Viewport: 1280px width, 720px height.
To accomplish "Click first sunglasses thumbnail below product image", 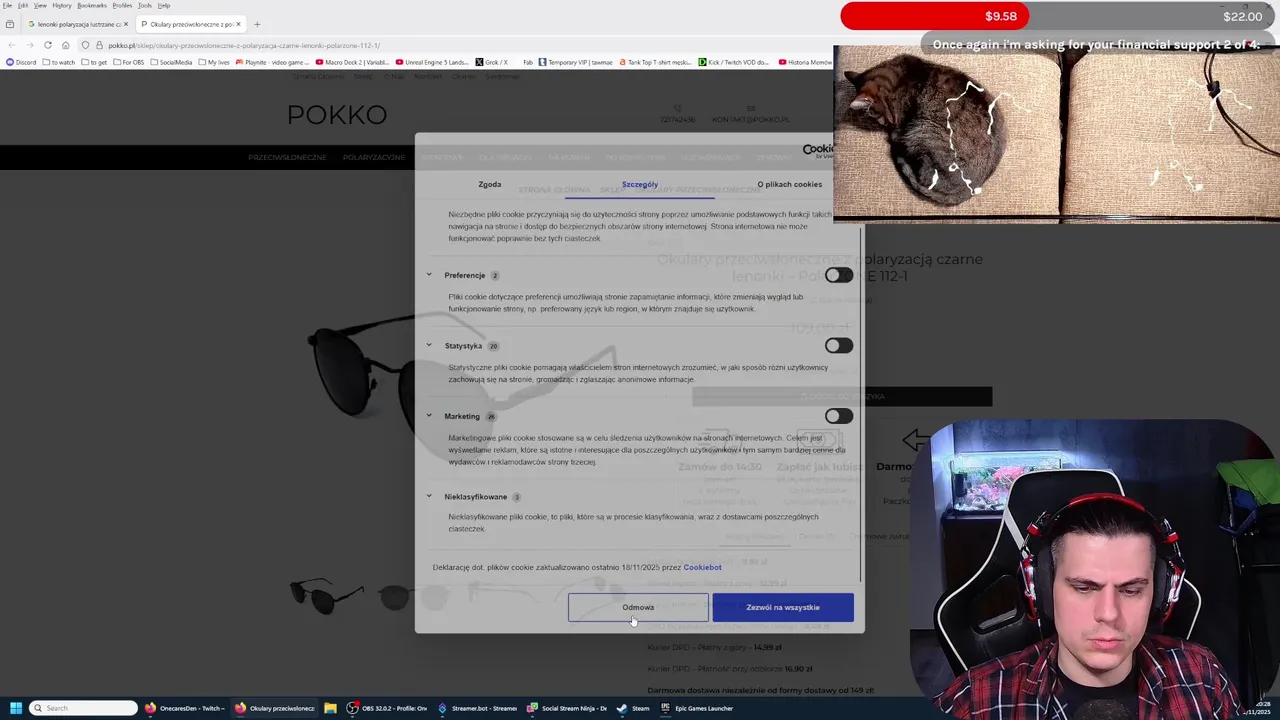I will tap(327, 595).
